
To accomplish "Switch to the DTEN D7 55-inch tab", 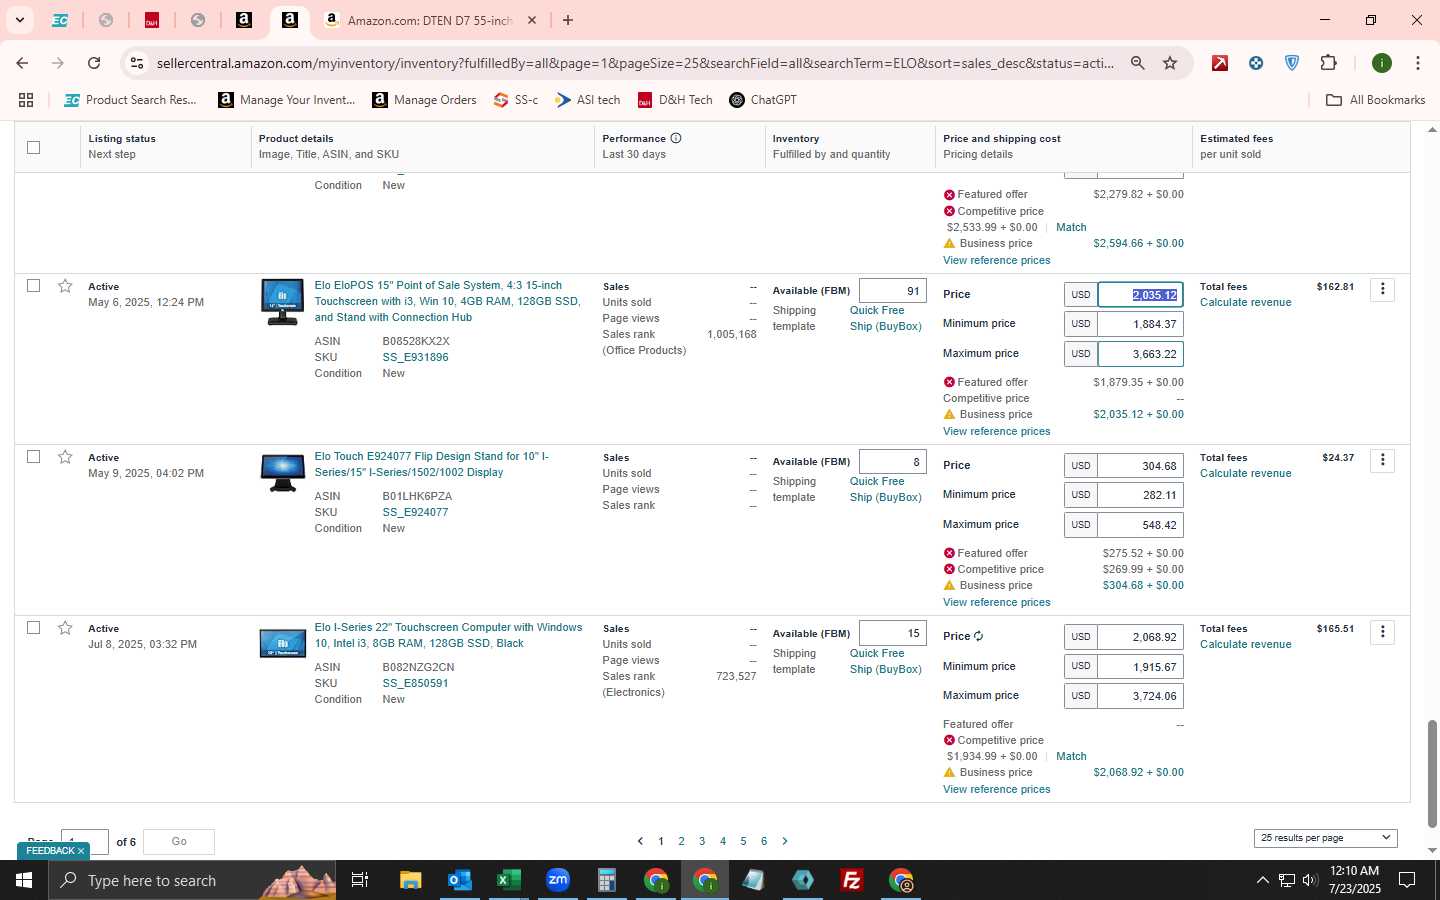I will click(430, 20).
